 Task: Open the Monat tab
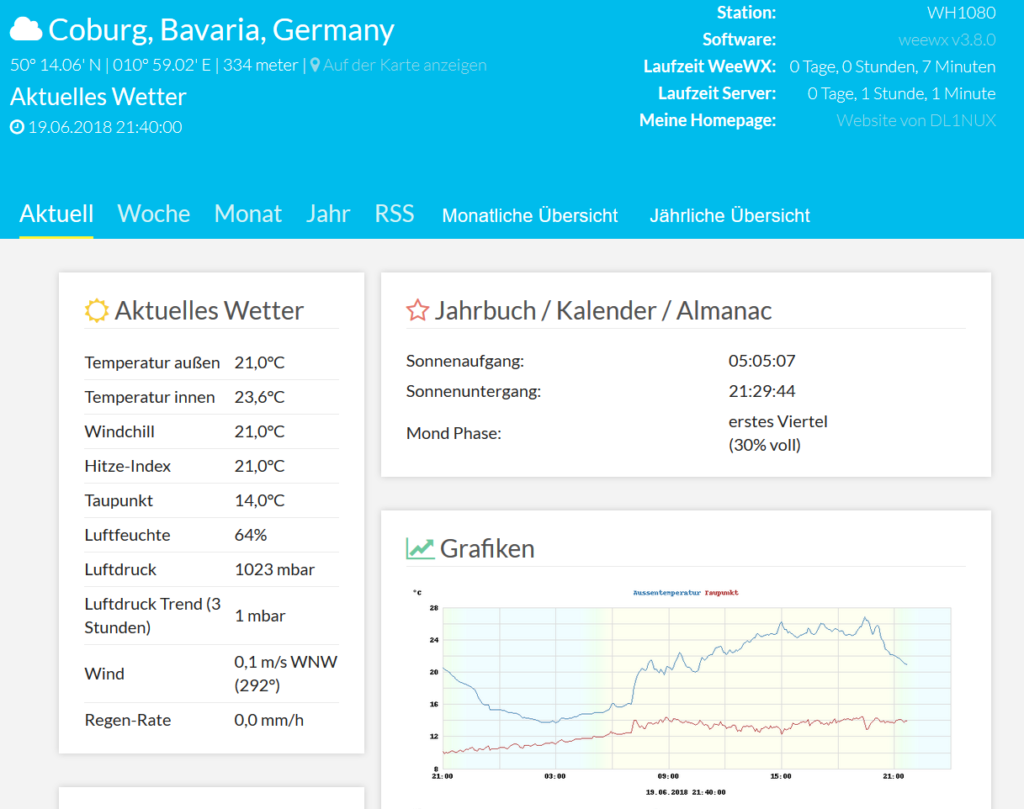(247, 213)
